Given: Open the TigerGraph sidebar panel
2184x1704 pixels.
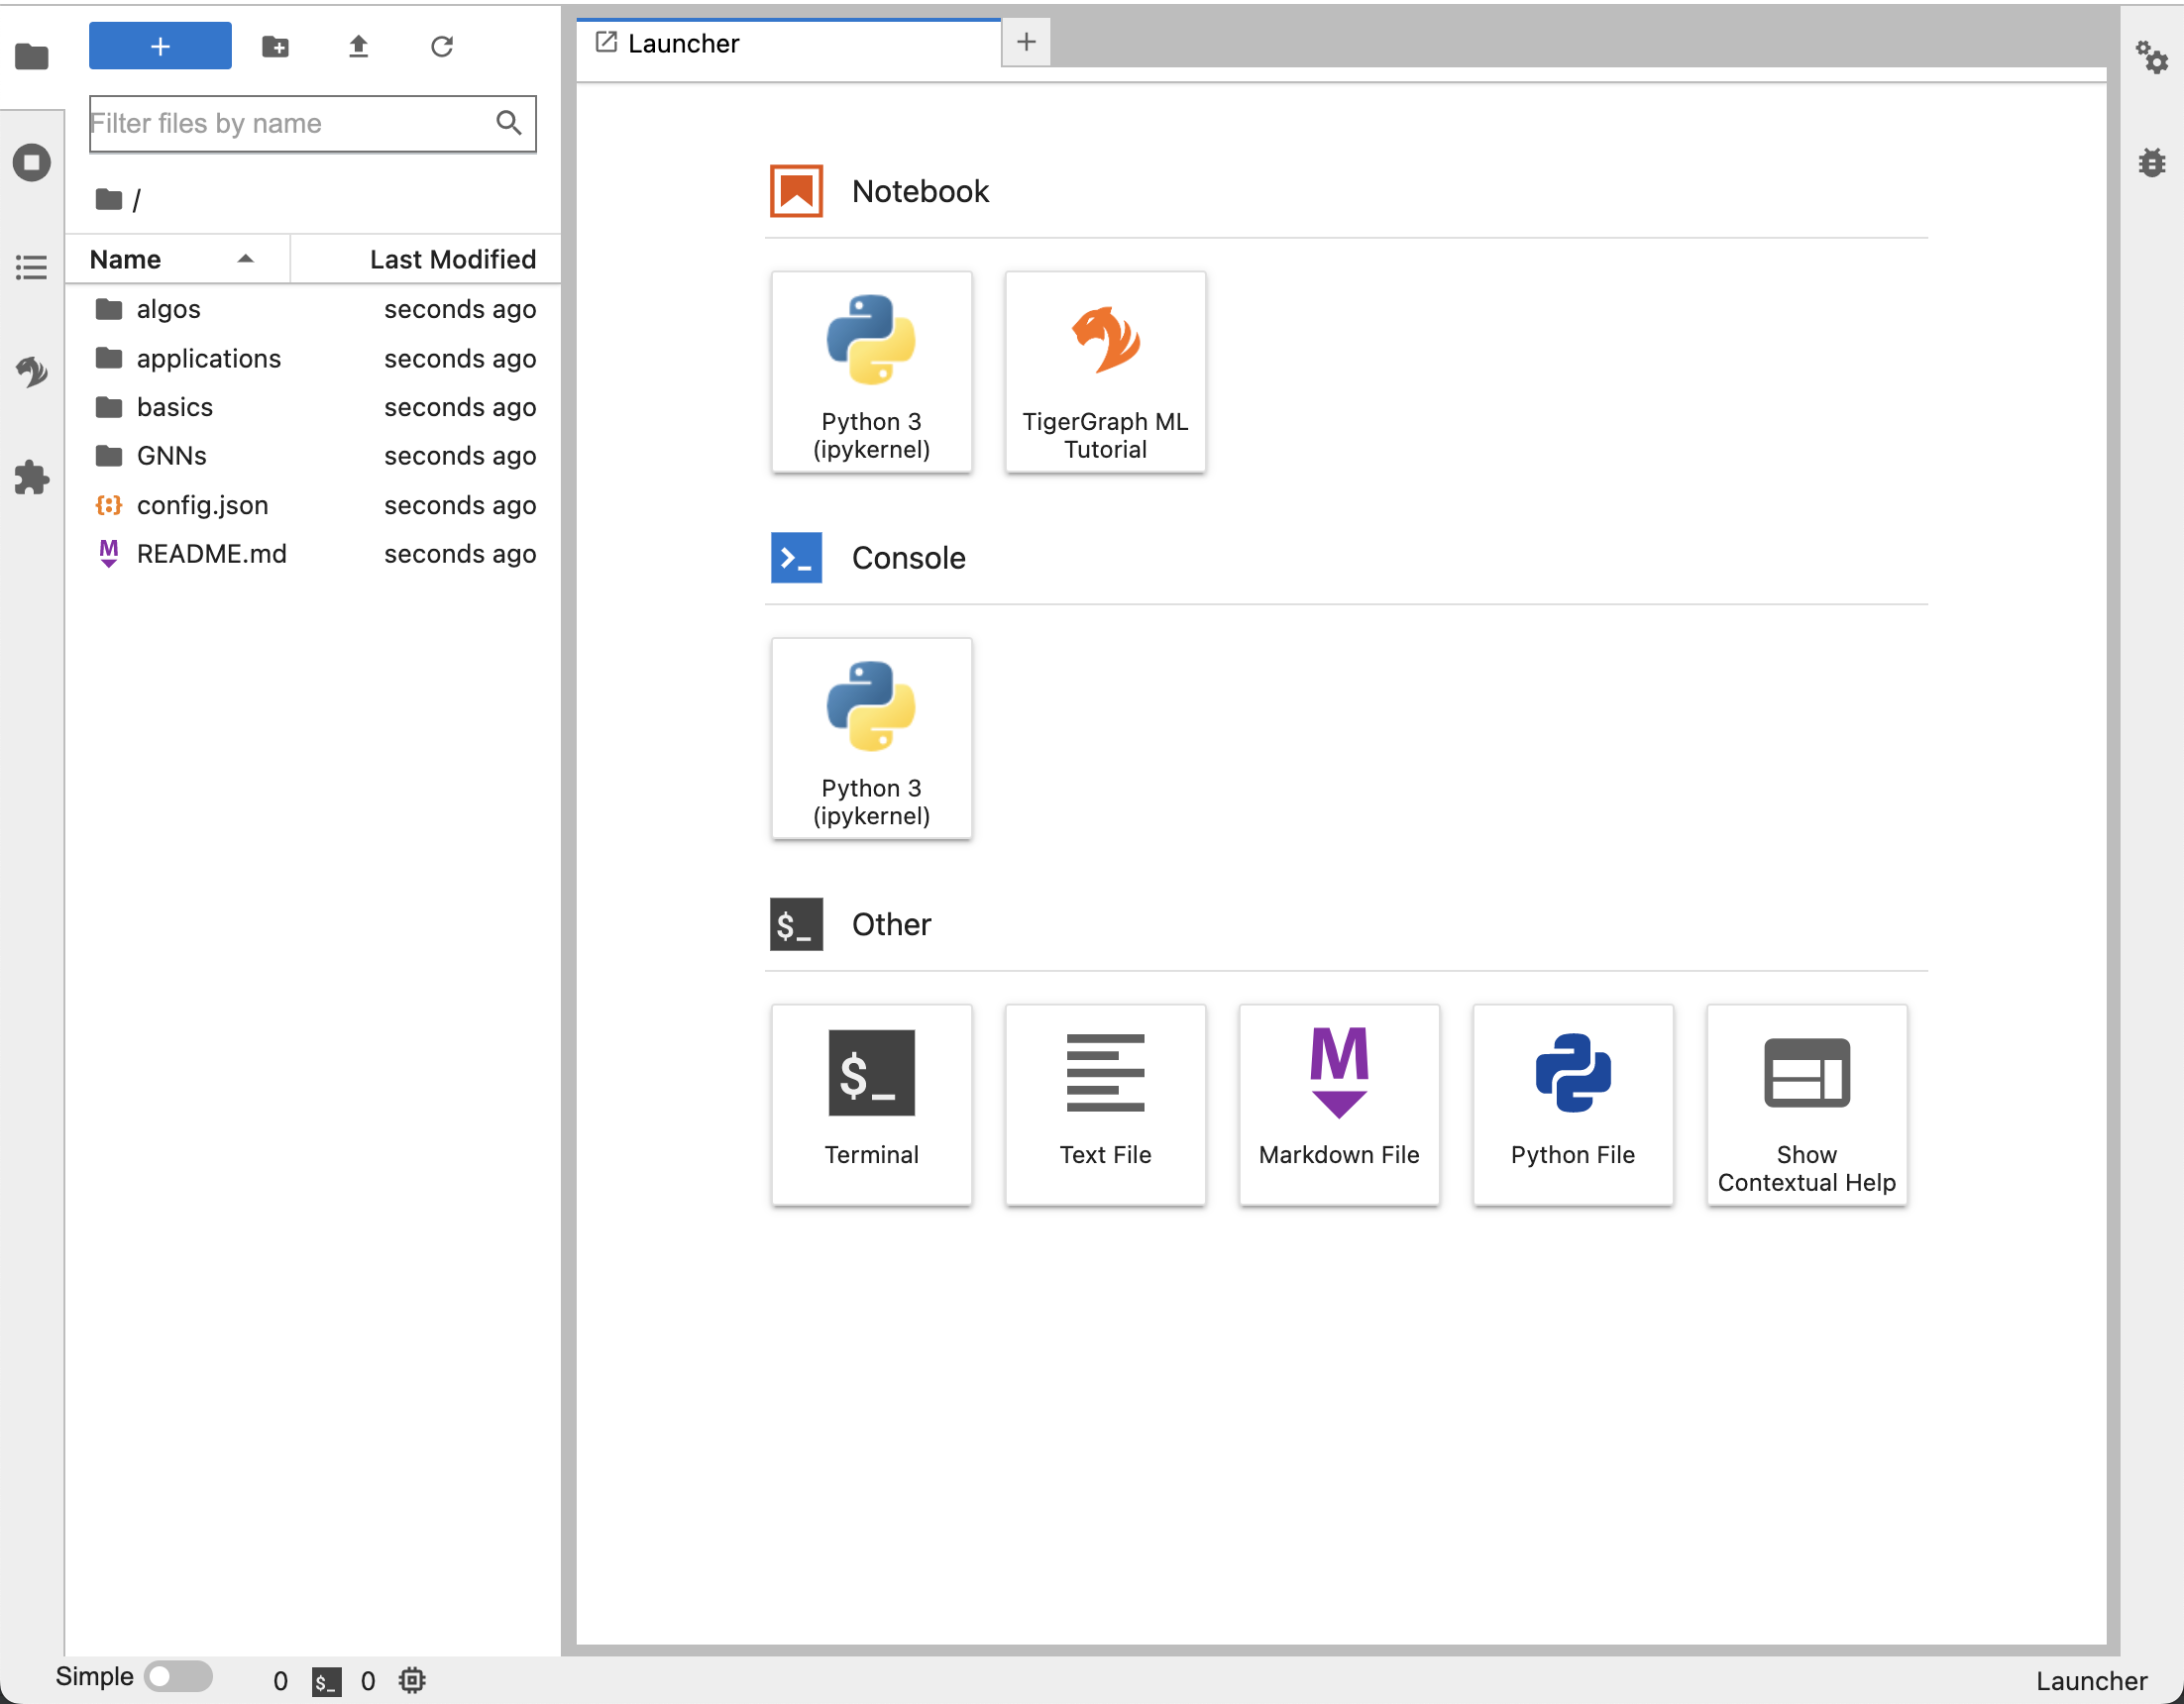Looking at the screenshot, I should coord(31,372).
